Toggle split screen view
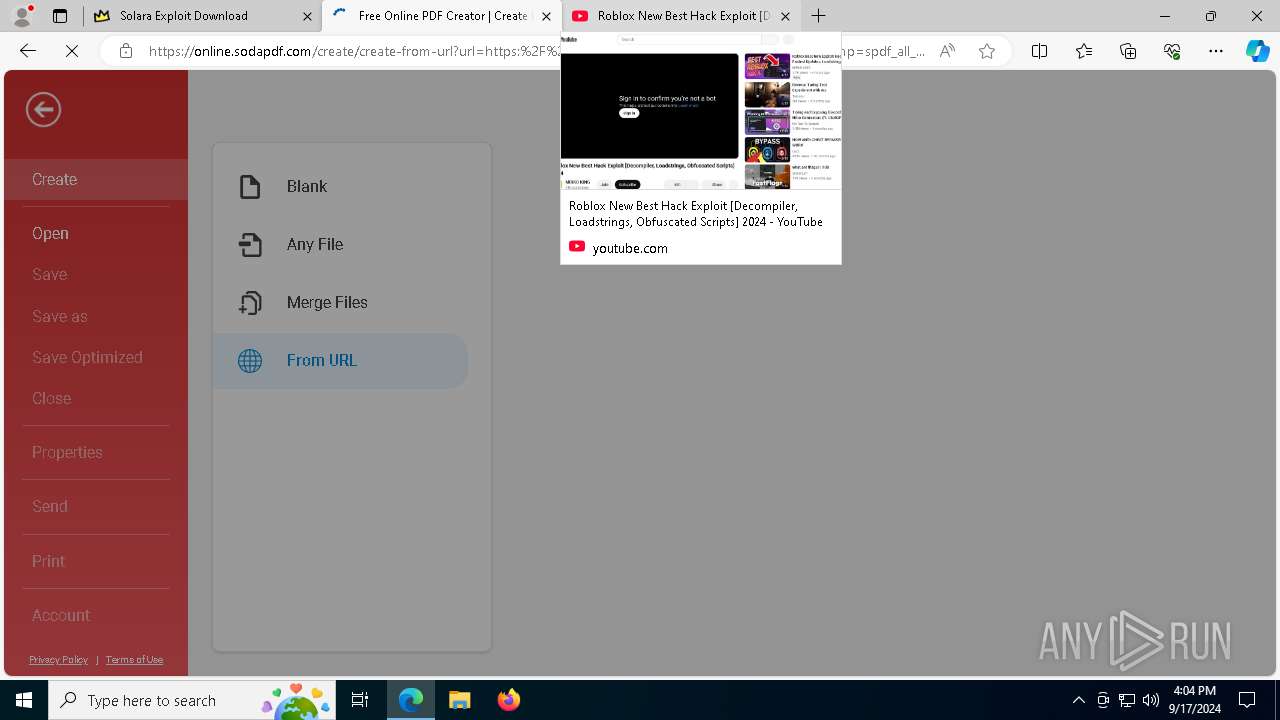The width and height of the screenshot is (1280, 720). [x=1040, y=51]
